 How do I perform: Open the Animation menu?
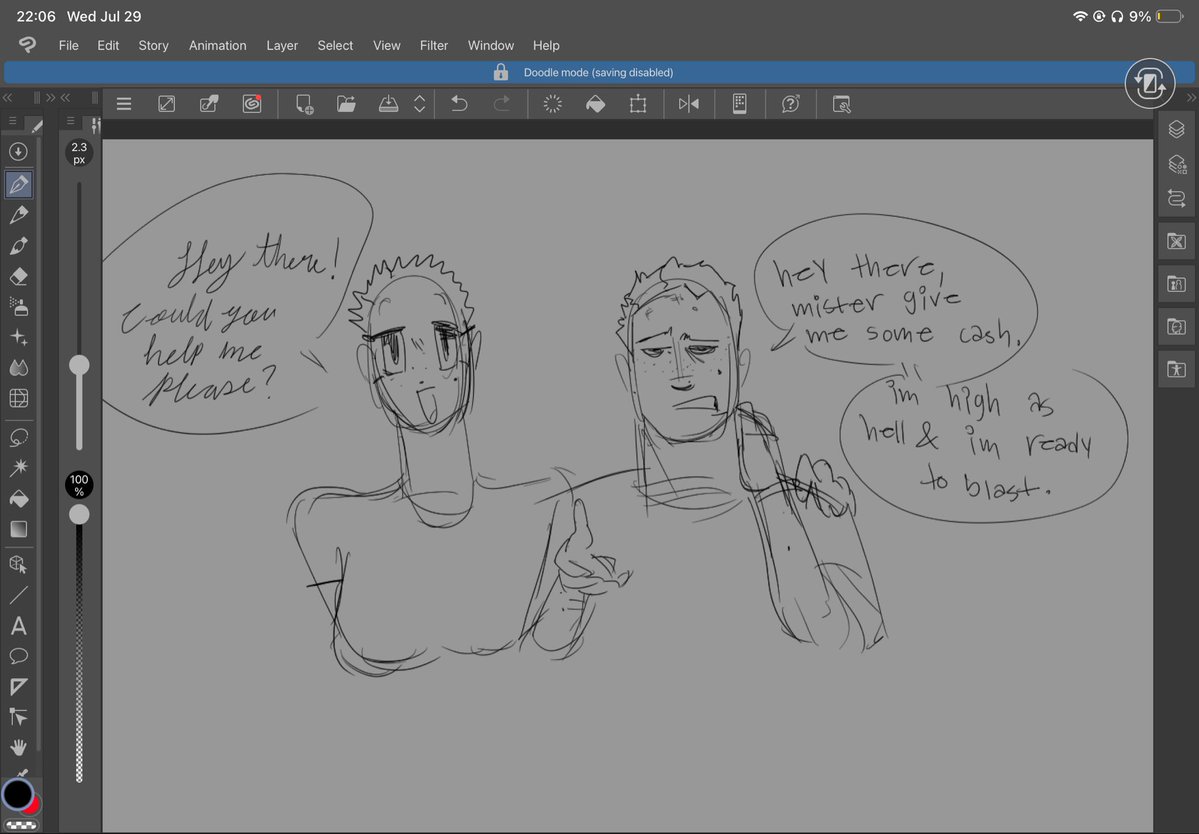click(x=217, y=45)
